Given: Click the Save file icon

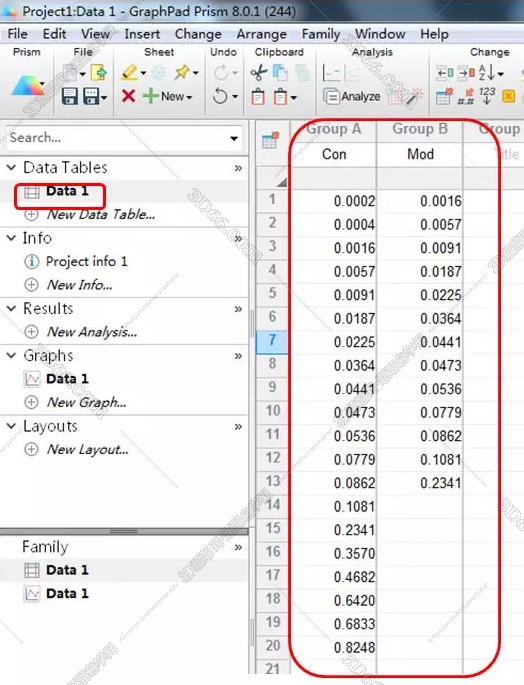Looking at the screenshot, I should click(69, 96).
